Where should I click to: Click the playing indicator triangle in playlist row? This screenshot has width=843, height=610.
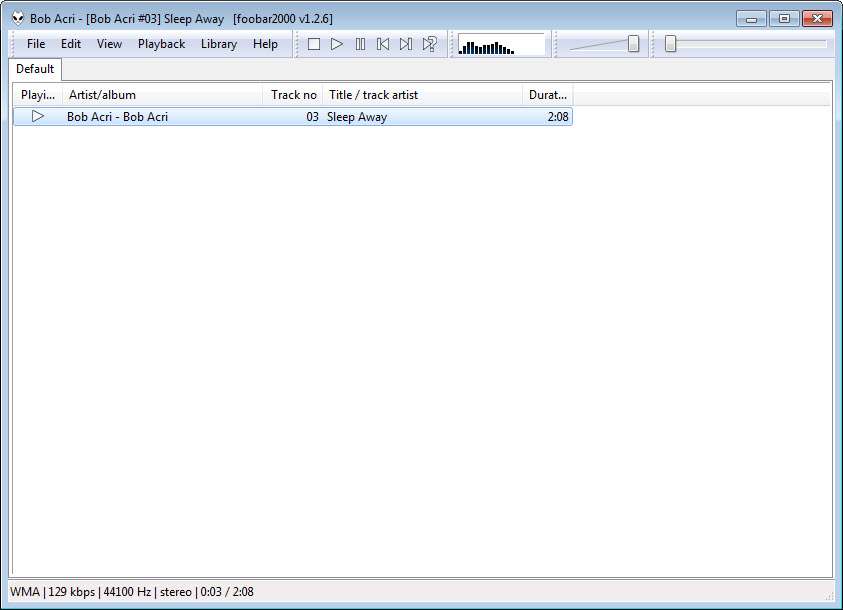coord(38,116)
